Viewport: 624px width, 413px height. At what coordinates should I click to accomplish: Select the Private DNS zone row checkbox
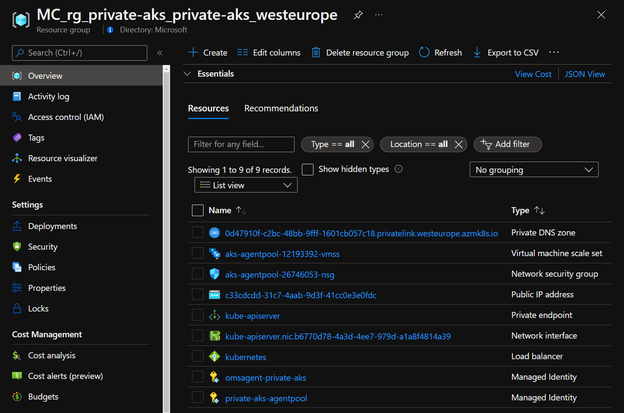pyautogui.click(x=198, y=233)
